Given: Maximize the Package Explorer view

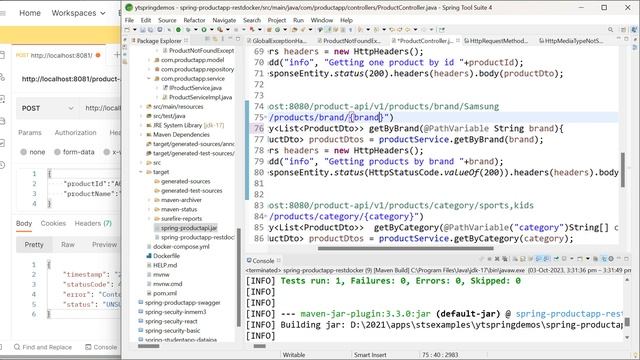Looking at the screenshot, I should click(x=238, y=38).
